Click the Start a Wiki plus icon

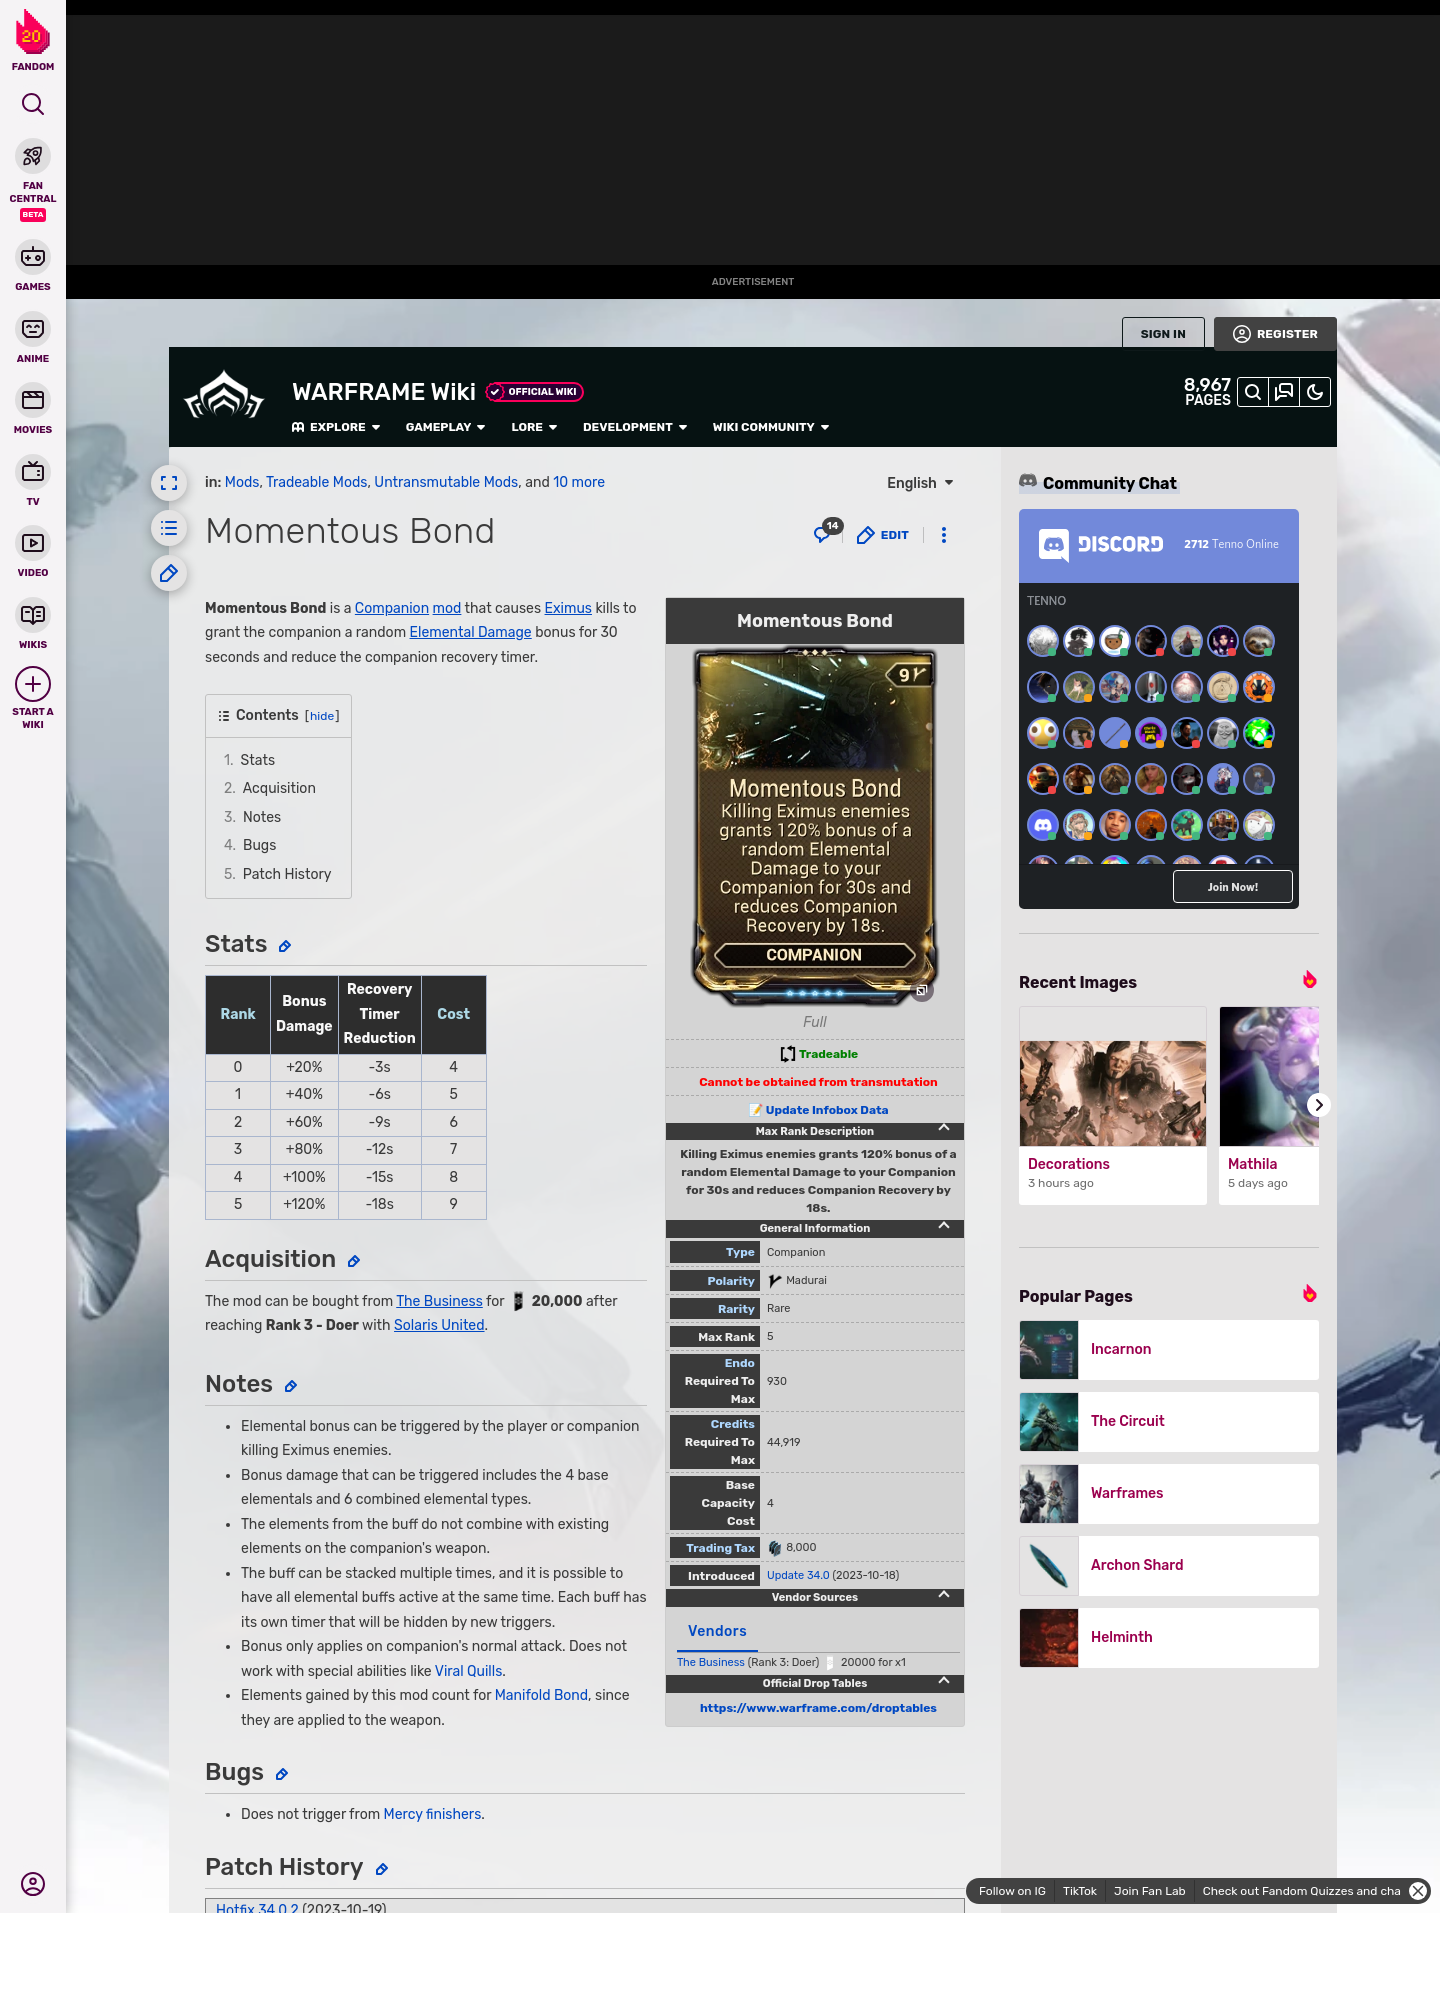point(33,684)
